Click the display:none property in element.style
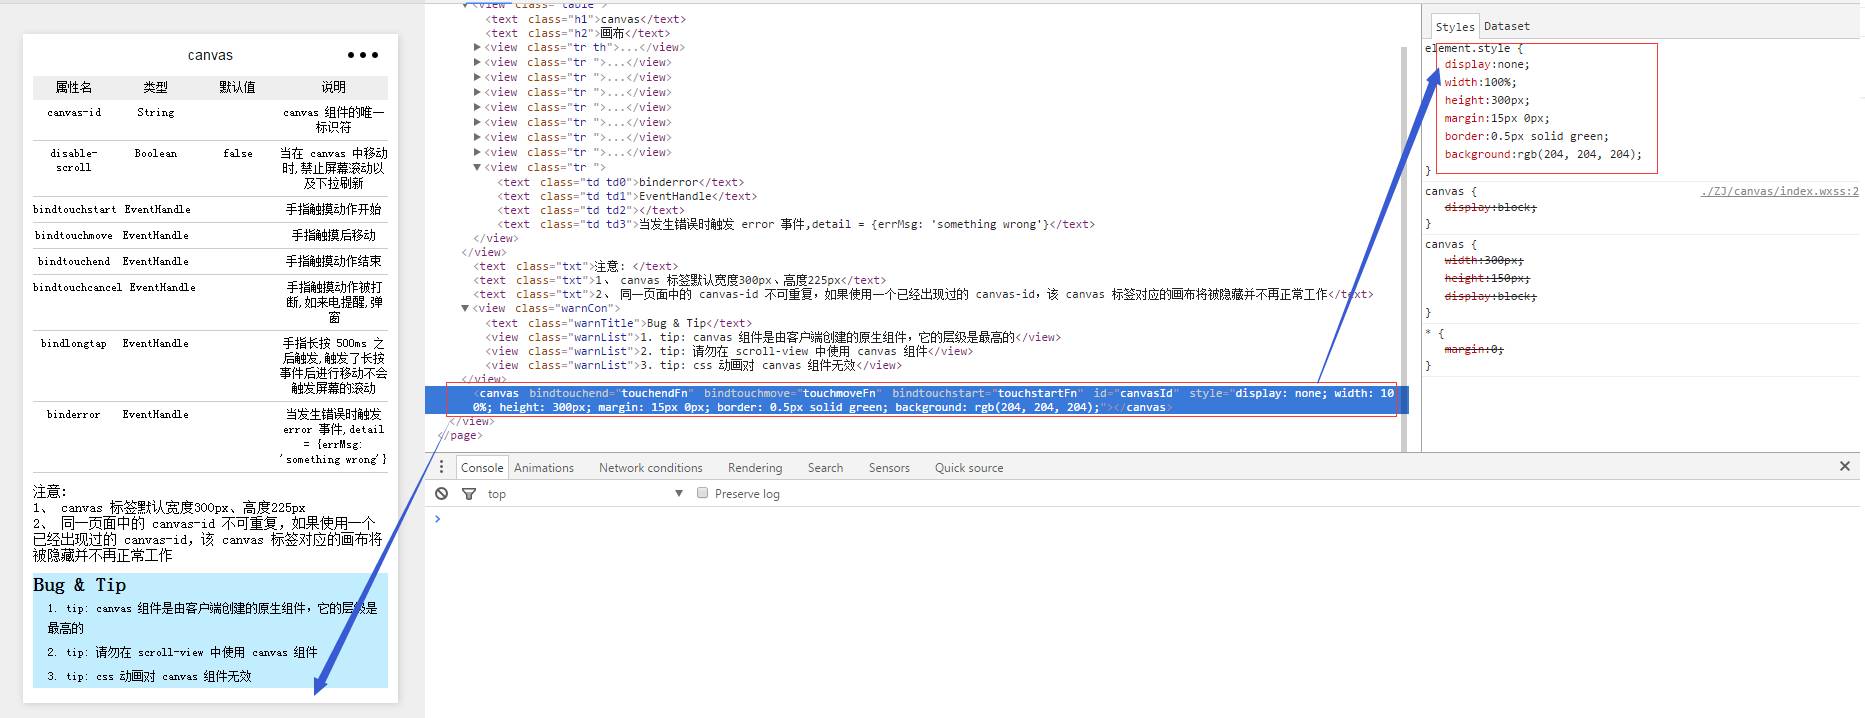Viewport: 1865px width, 718px height. point(1486,64)
